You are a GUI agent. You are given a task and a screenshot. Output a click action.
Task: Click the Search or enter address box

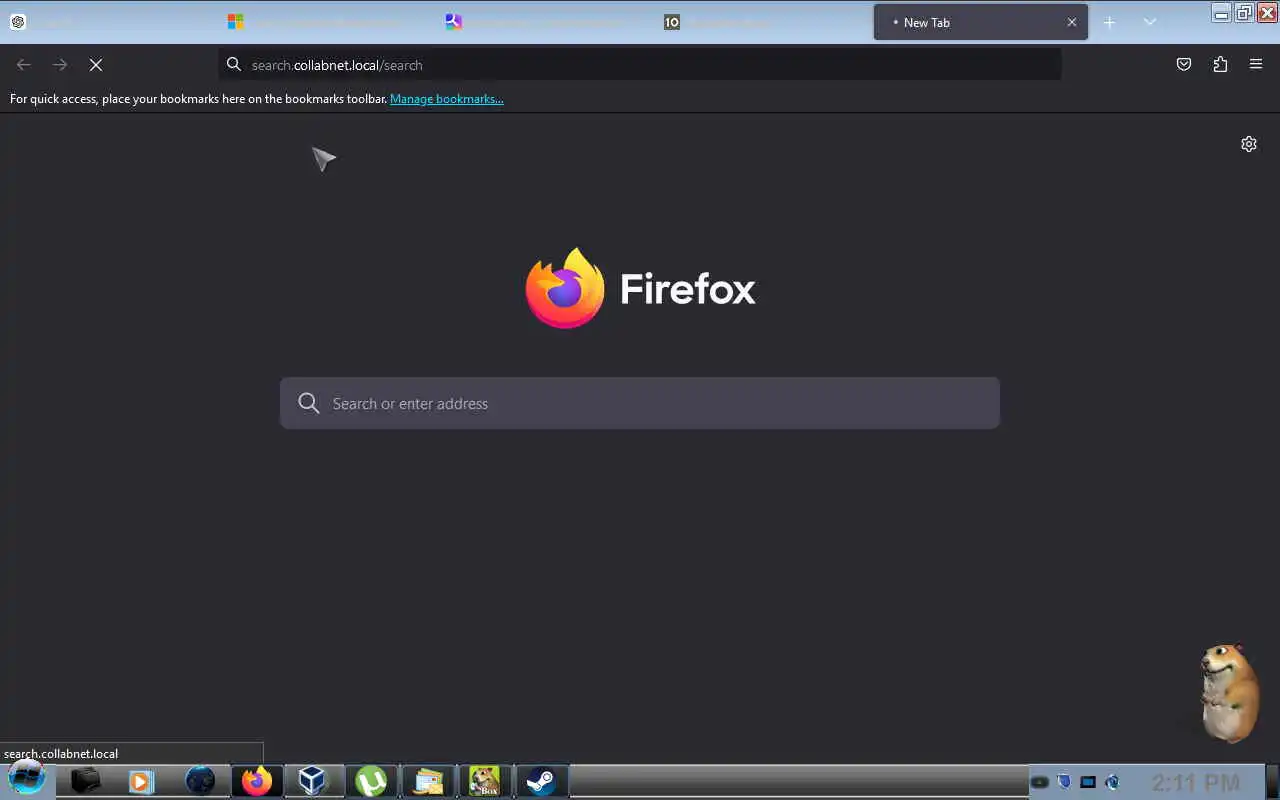(640, 403)
